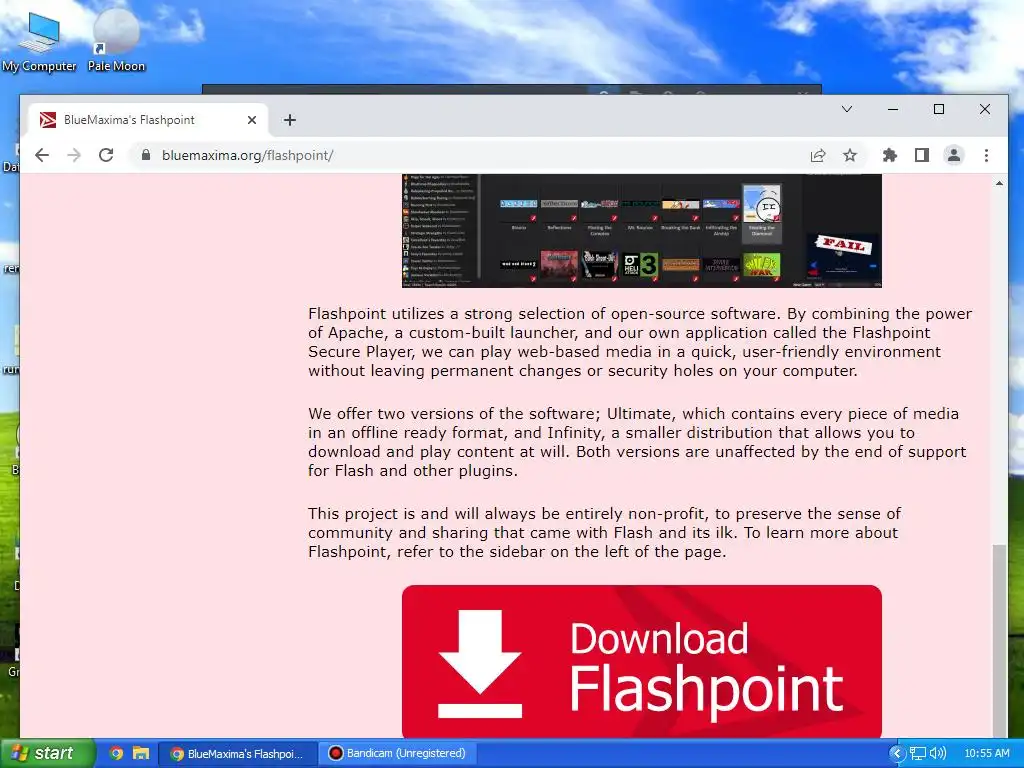Screen dimensions: 1024x768
Task: Open Chrome three-dot menu
Action: coord(986,155)
